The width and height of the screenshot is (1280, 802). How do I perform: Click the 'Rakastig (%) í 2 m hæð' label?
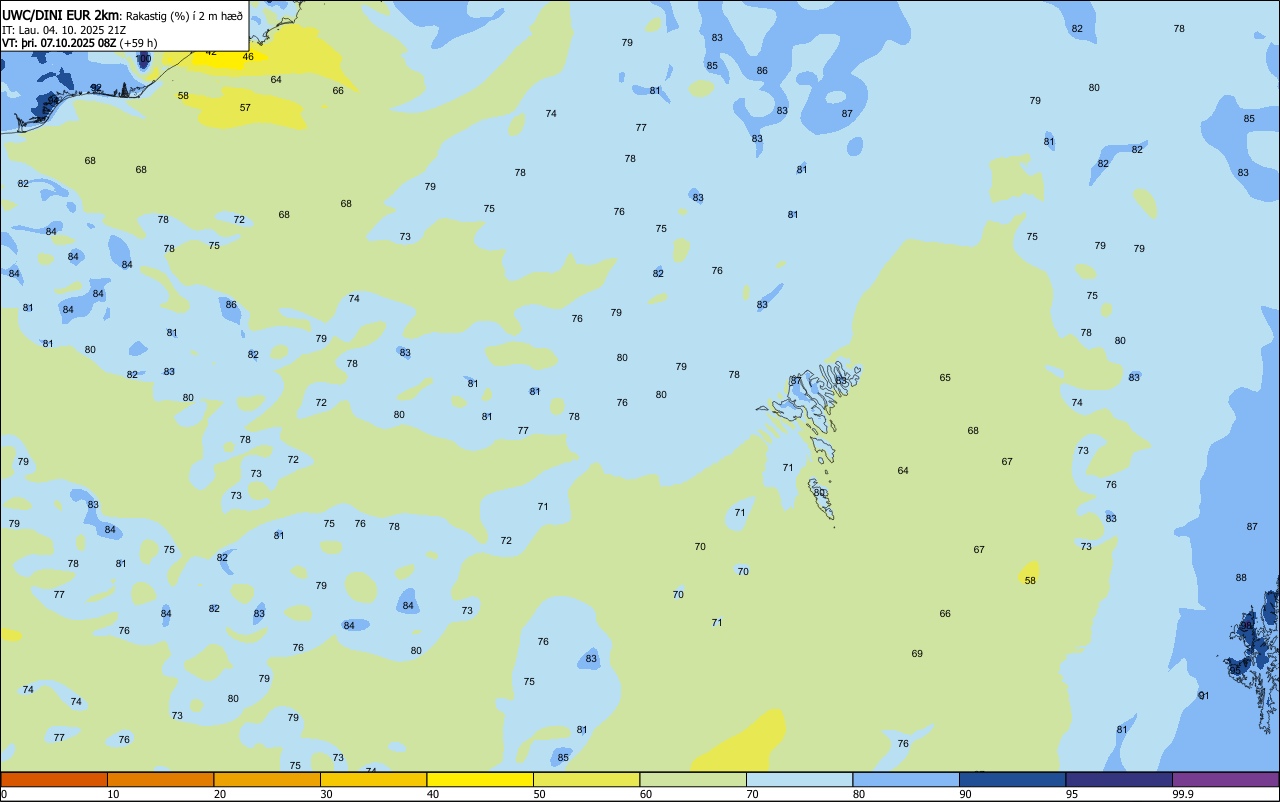click(184, 15)
